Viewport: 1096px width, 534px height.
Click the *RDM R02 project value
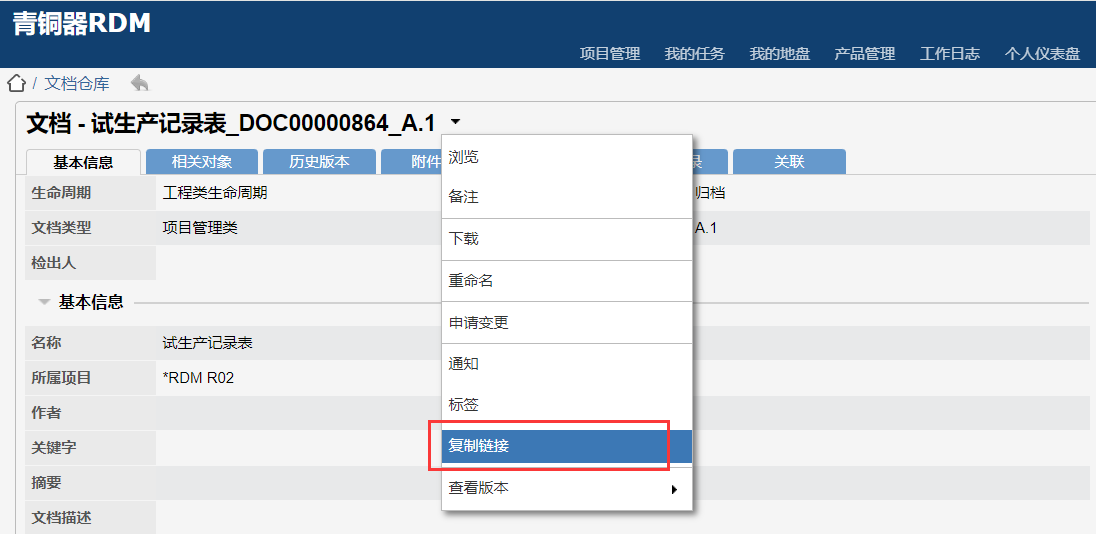coord(198,378)
